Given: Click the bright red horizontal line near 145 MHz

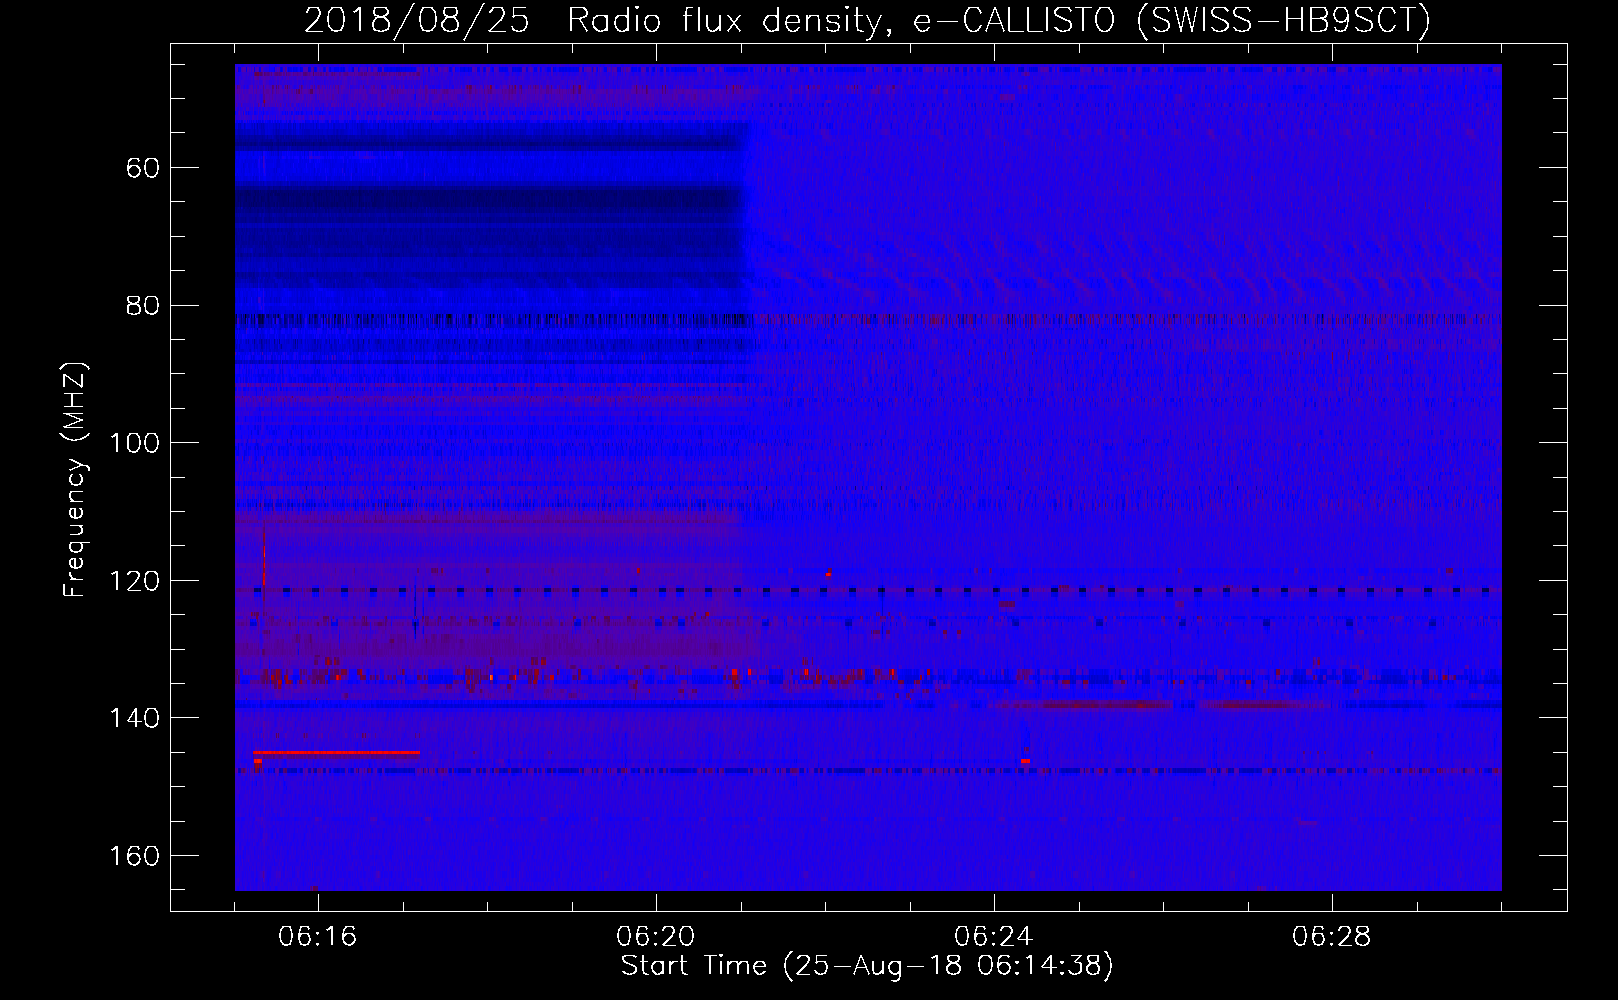Looking at the screenshot, I should point(336,752).
